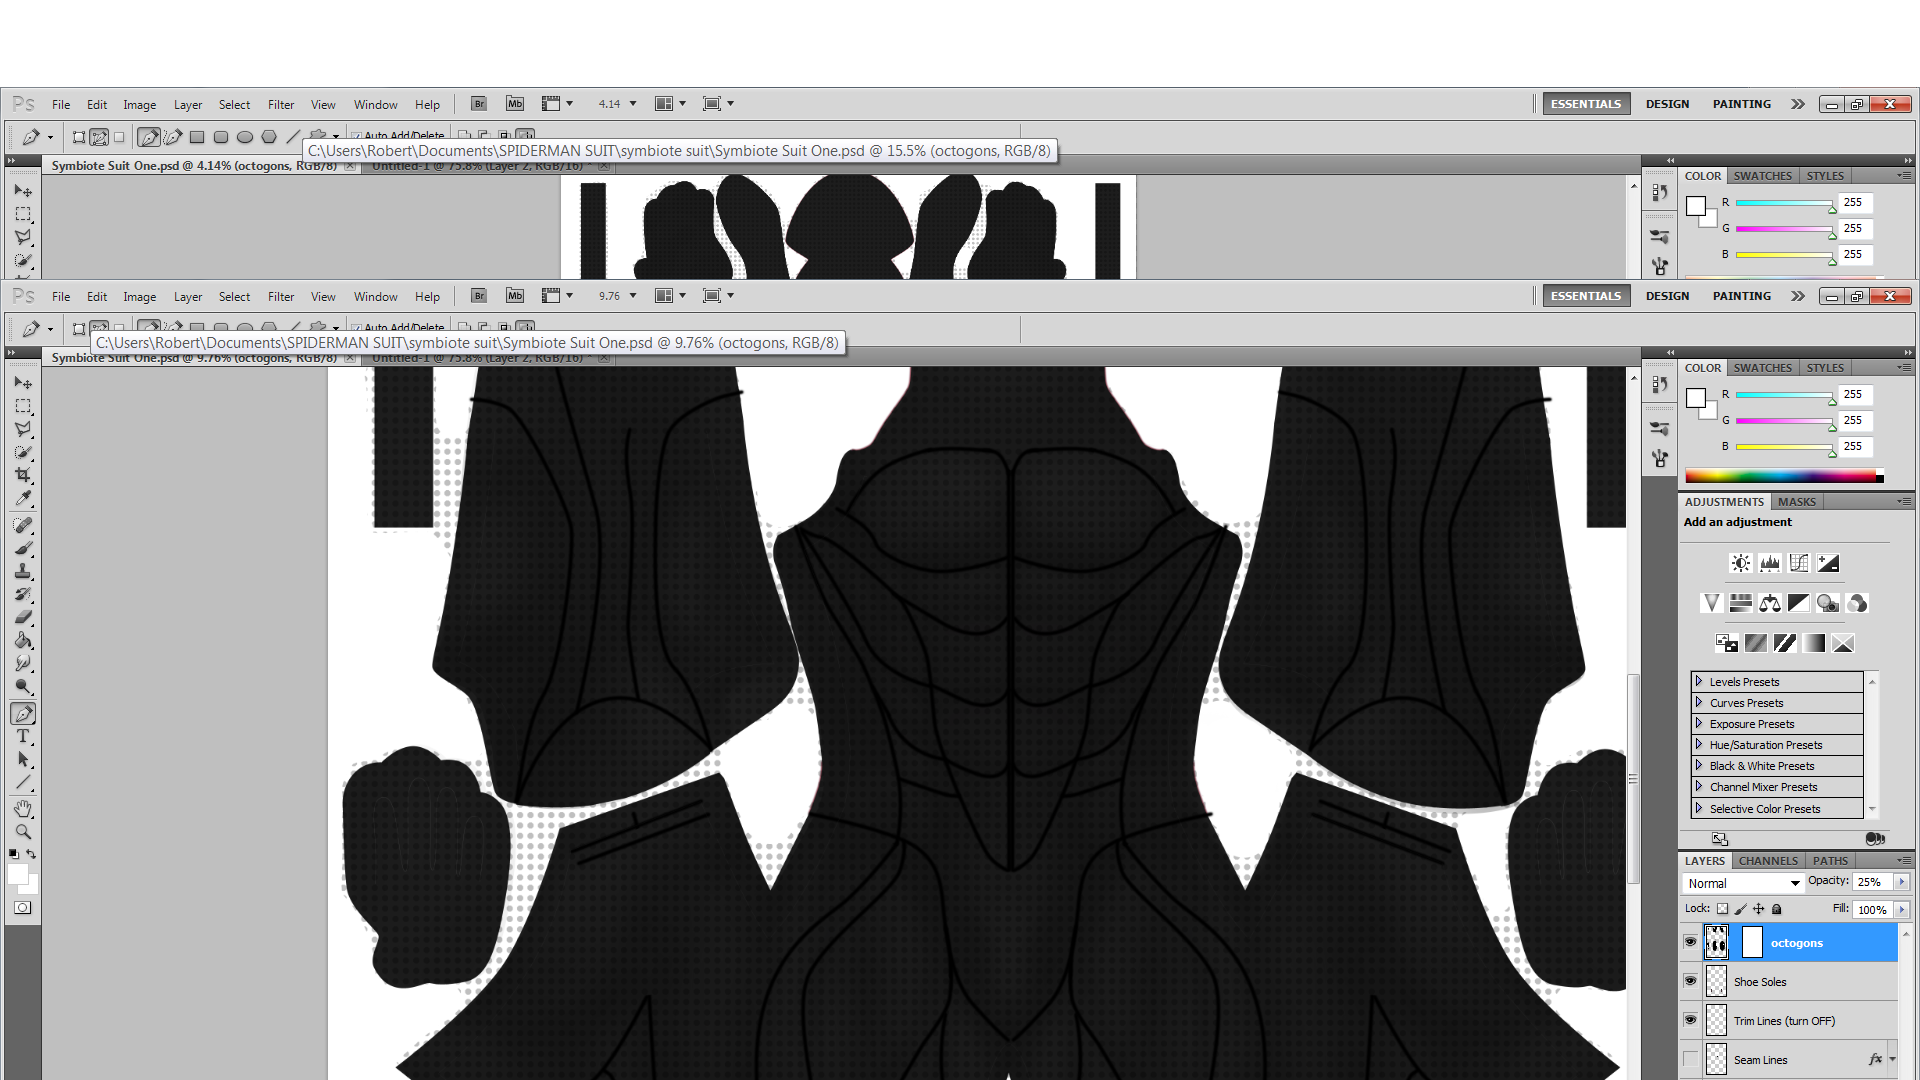This screenshot has height=1080, width=1920.
Task: Open Filter menu in lower window
Action: 281,296
